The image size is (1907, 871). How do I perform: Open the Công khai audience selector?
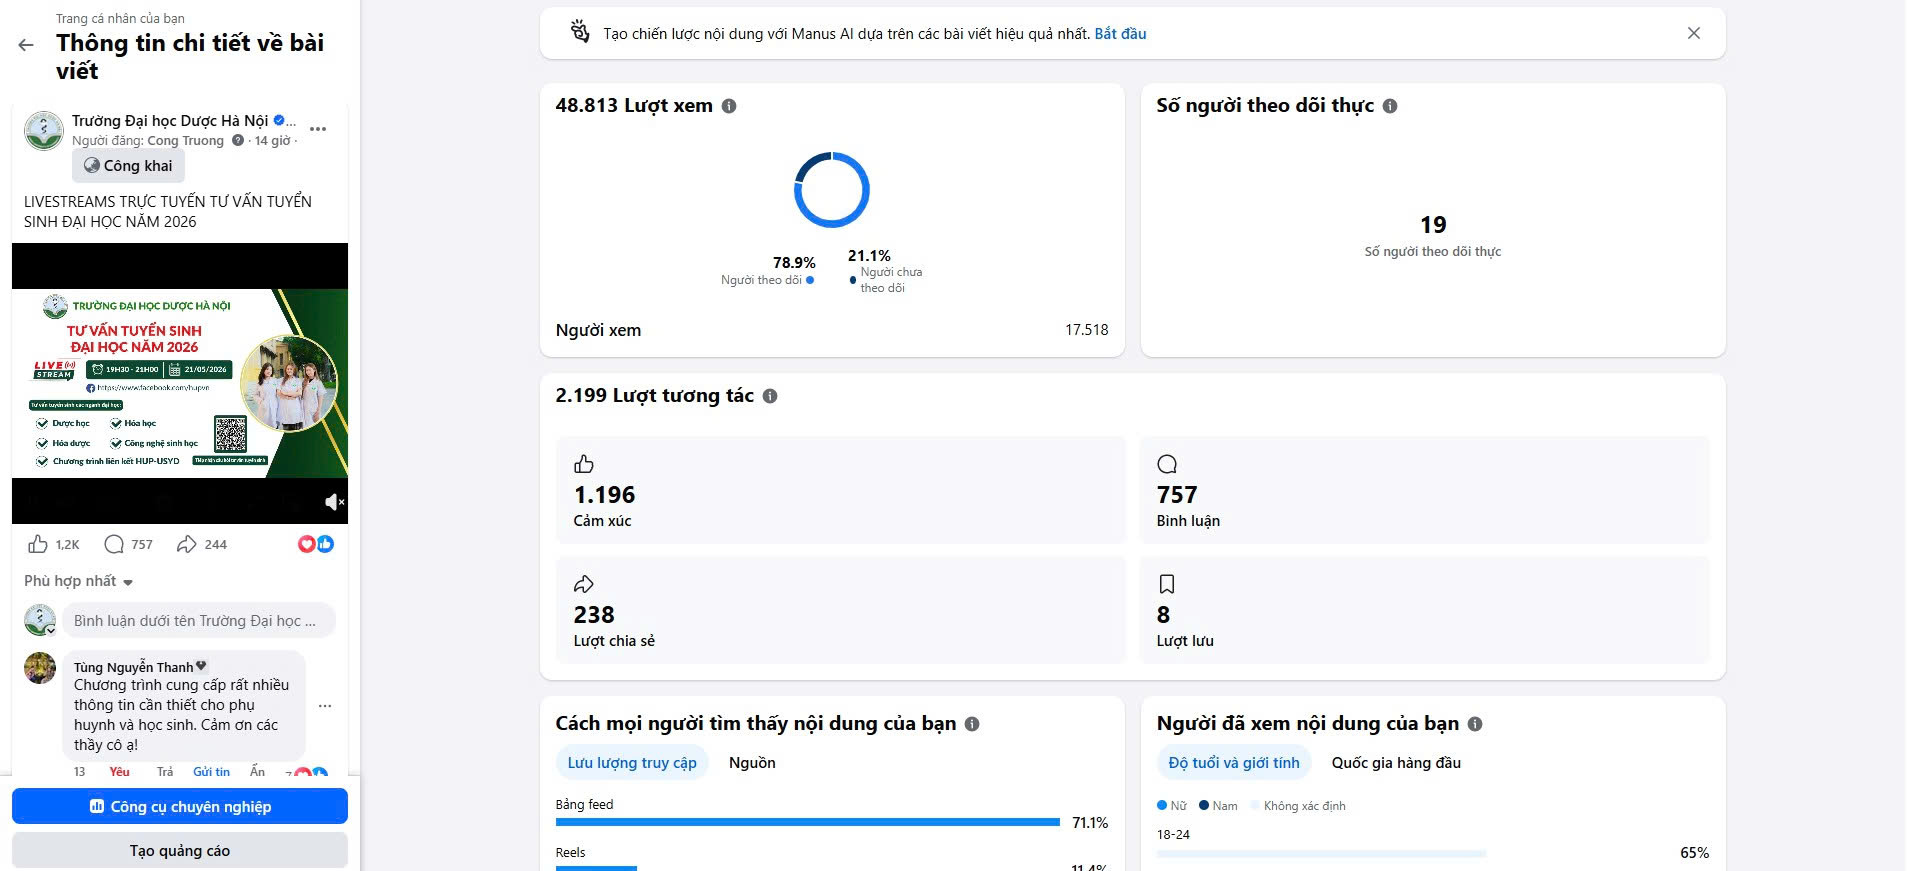[x=128, y=166]
